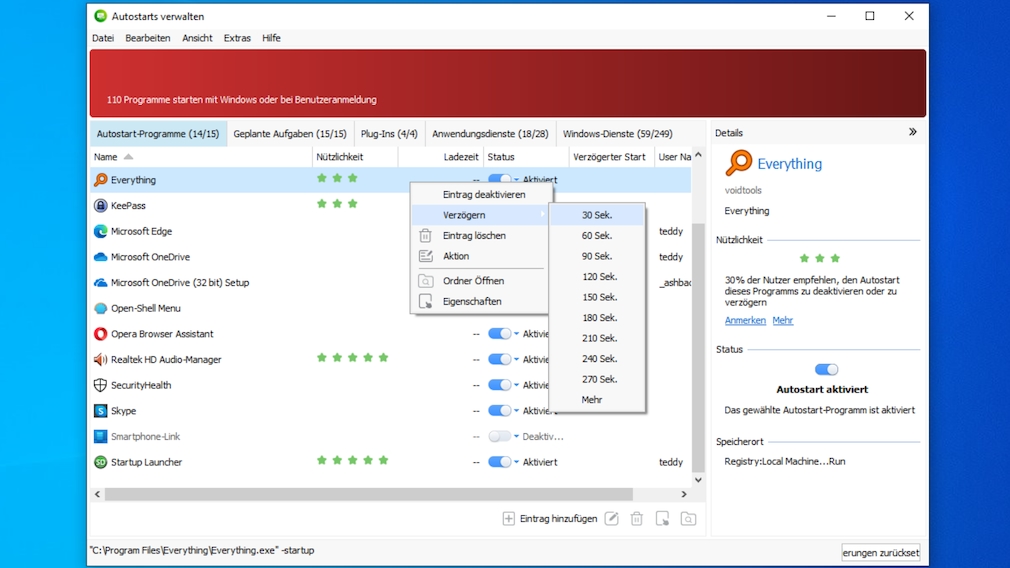The height and width of the screenshot is (568, 1010).
Task: Click the horizontal scrollbar thumb
Action: click(368, 494)
